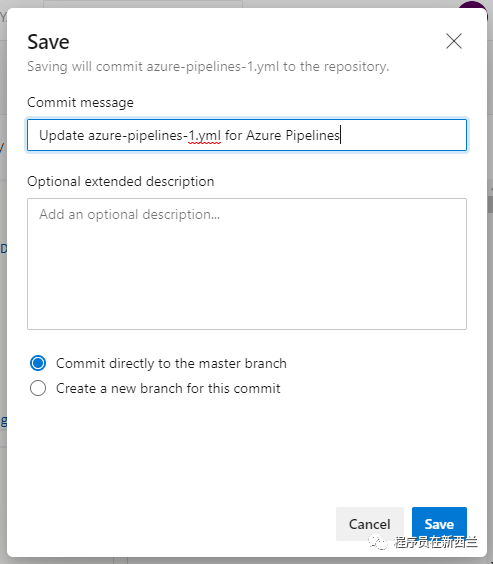Click the 'Optional extended description' label
The height and width of the screenshot is (564, 493).
click(121, 181)
